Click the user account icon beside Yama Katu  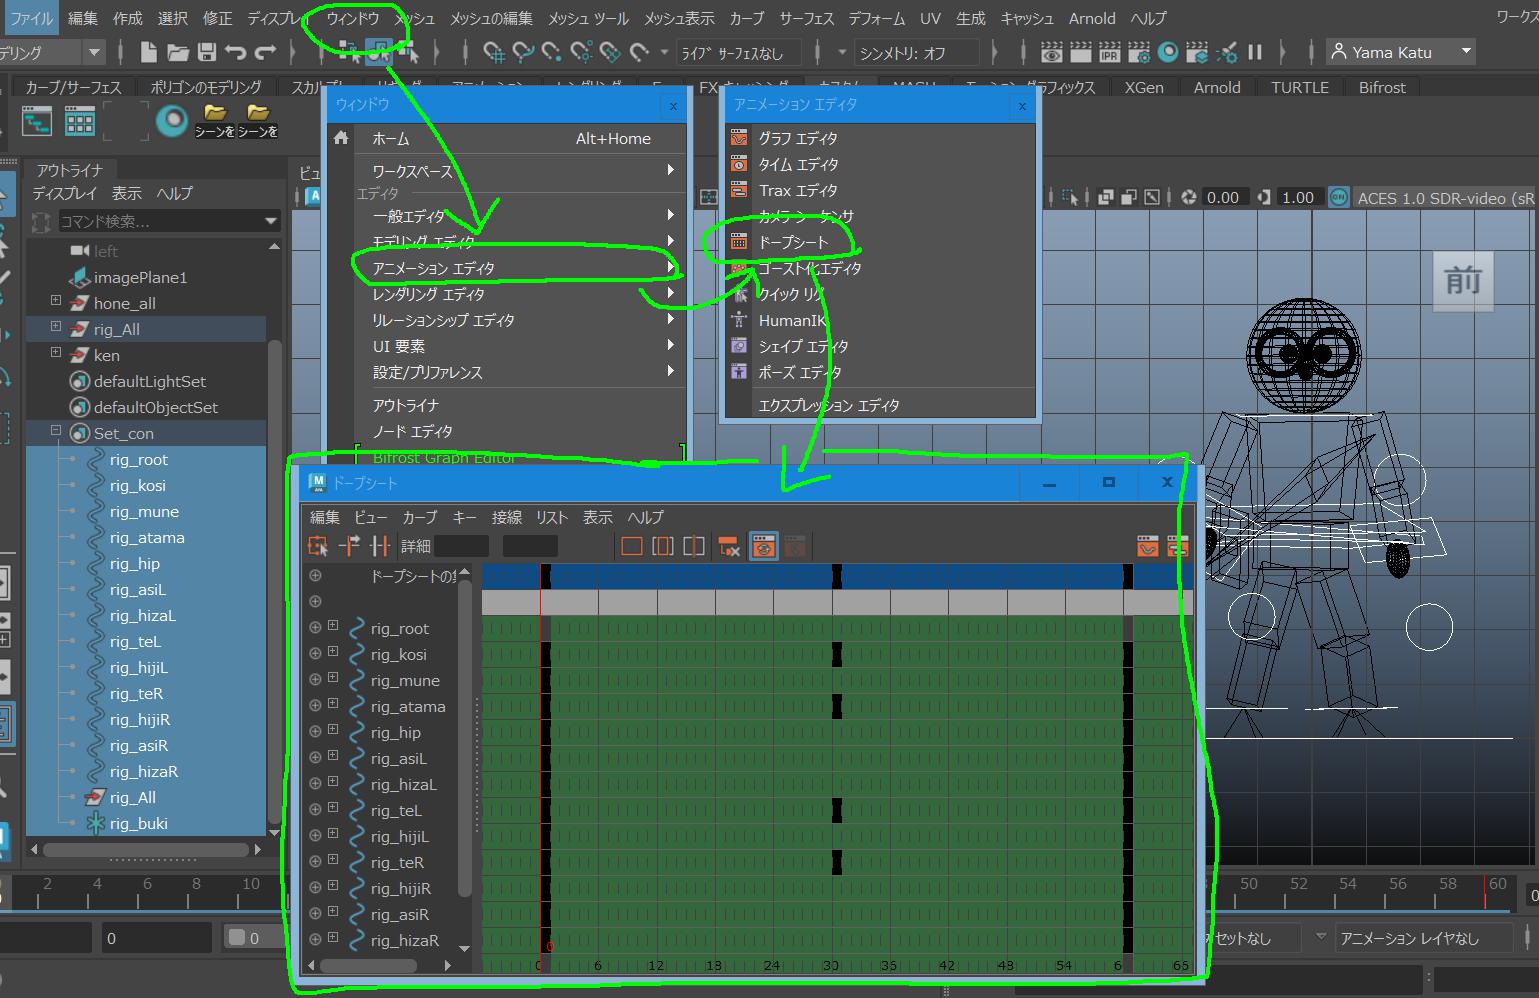[1339, 51]
